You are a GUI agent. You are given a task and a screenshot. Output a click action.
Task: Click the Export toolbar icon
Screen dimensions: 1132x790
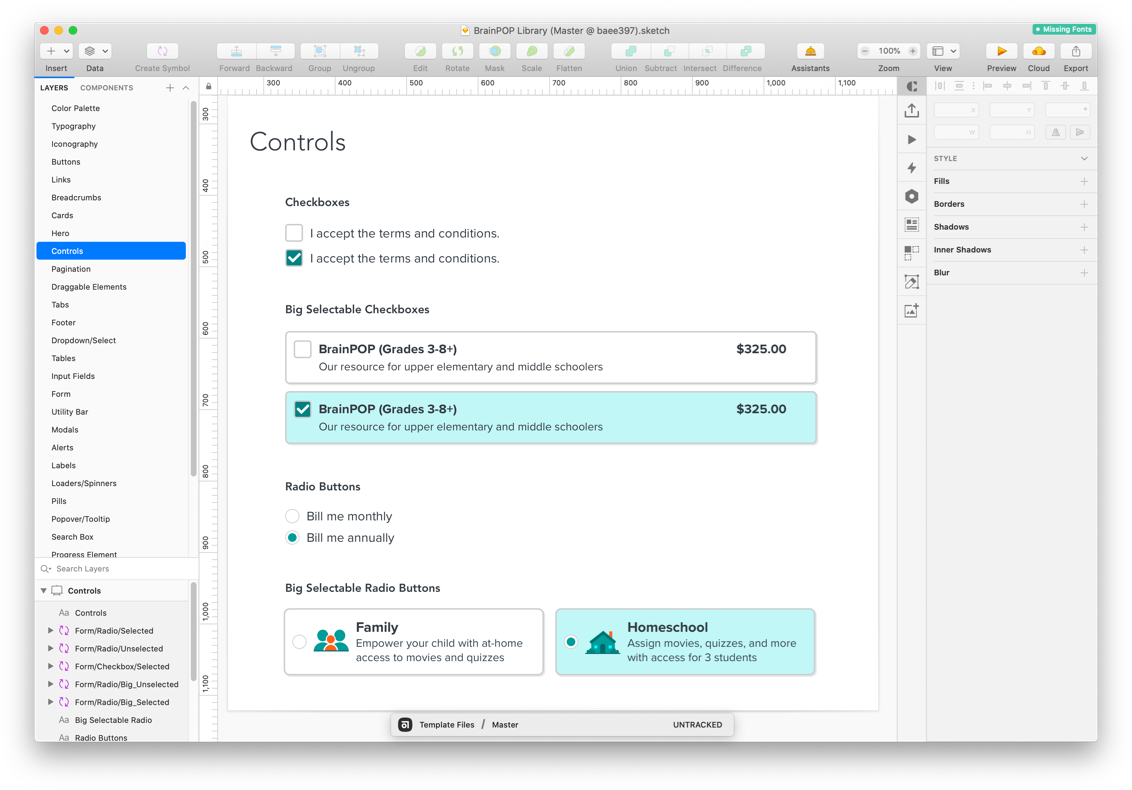coord(1076,51)
